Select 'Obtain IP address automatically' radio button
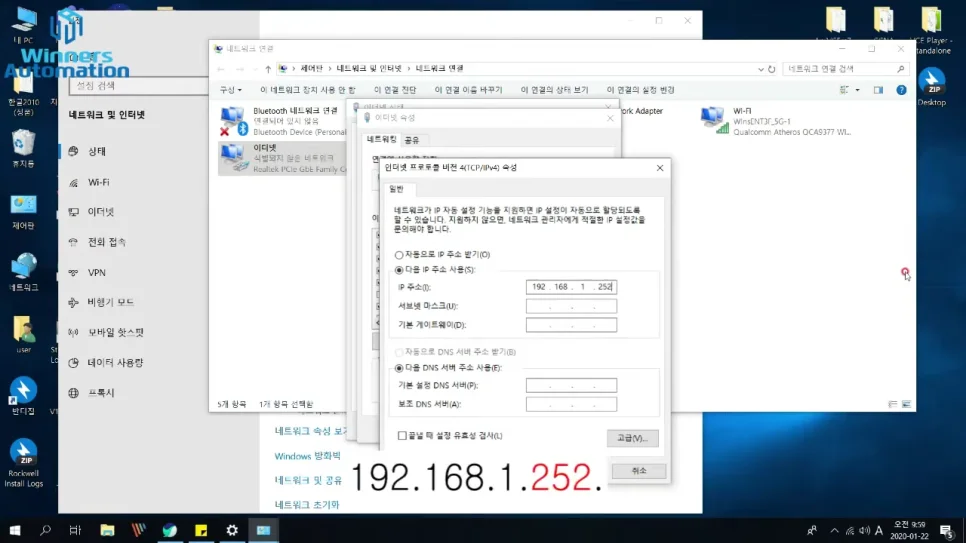Image resolution: width=966 pixels, height=543 pixels. (x=399, y=255)
